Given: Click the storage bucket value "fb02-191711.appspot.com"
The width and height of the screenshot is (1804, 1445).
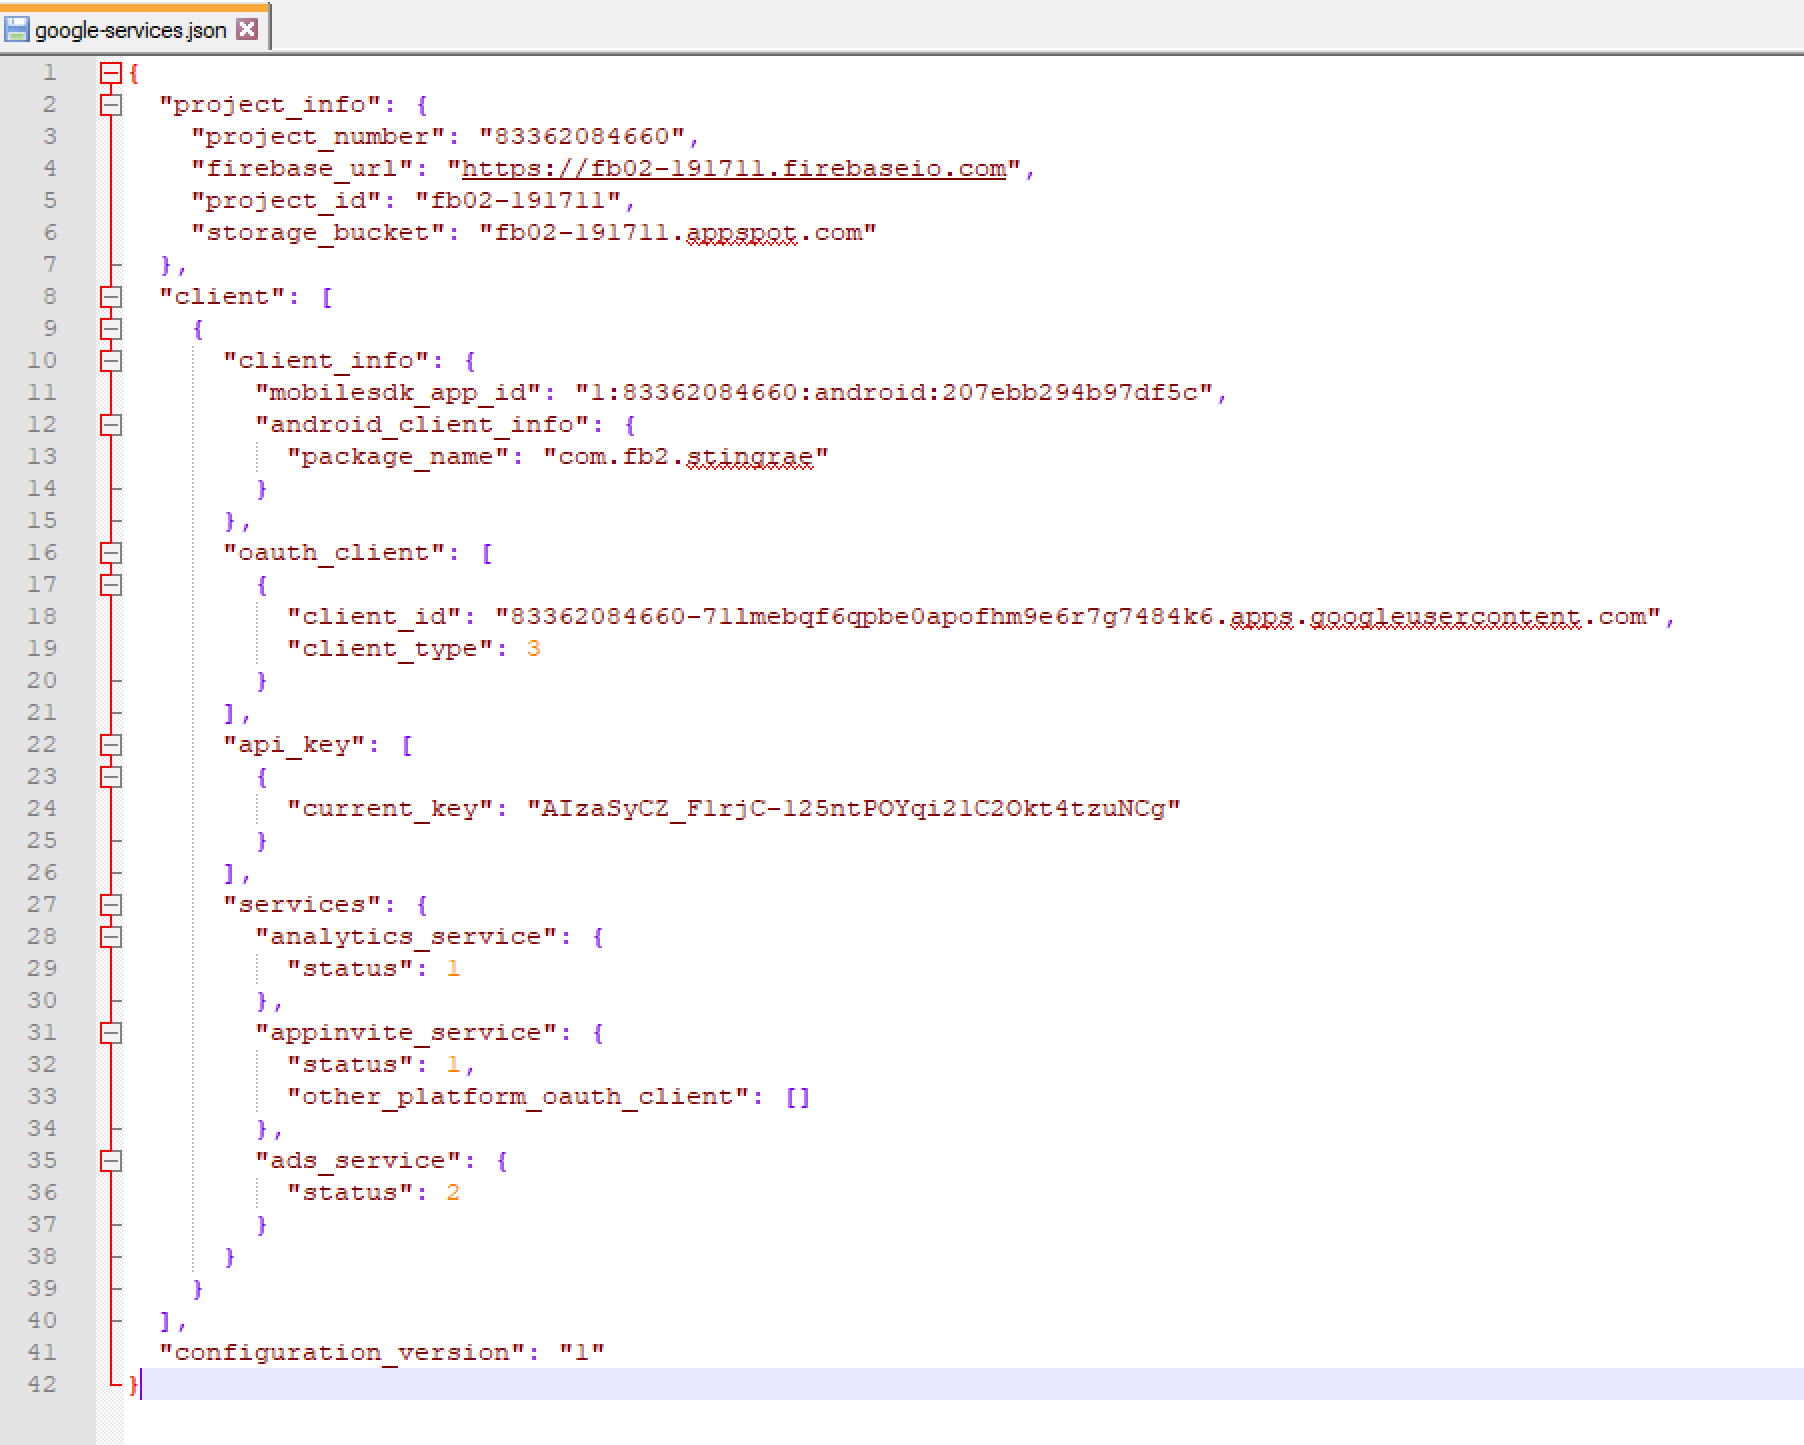Looking at the screenshot, I should pos(677,233).
